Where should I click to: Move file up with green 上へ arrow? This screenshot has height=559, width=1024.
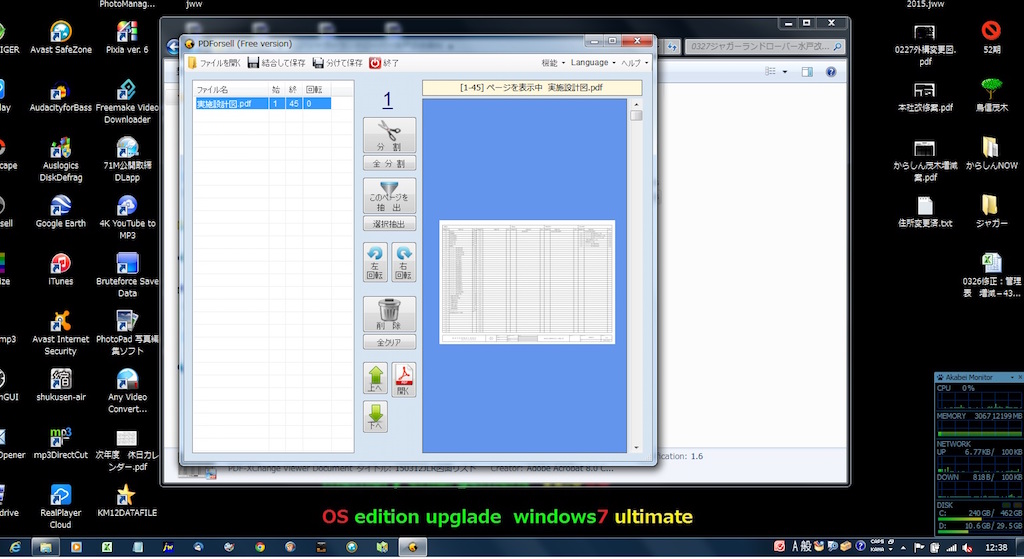point(376,379)
